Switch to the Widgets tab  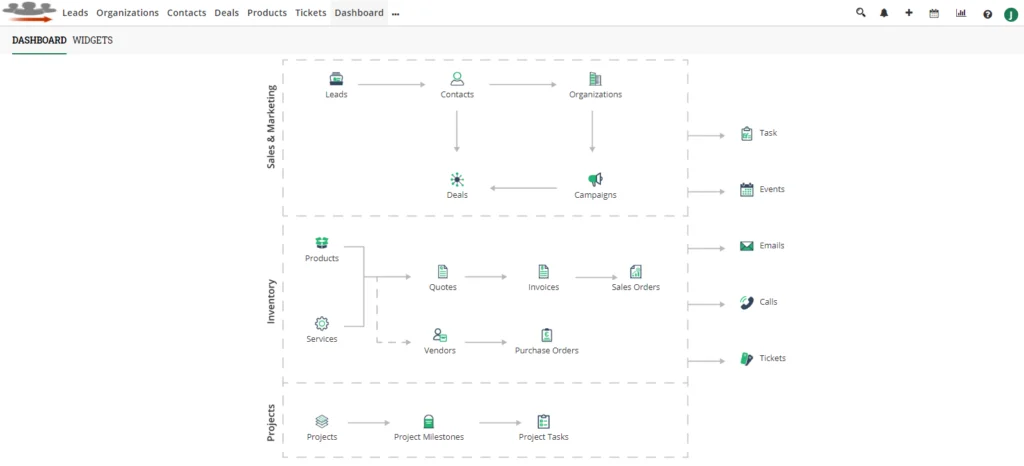(x=93, y=40)
